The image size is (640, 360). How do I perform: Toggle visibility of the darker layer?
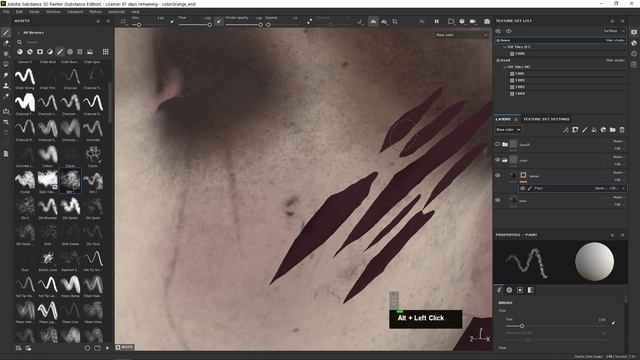(x=498, y=176)
